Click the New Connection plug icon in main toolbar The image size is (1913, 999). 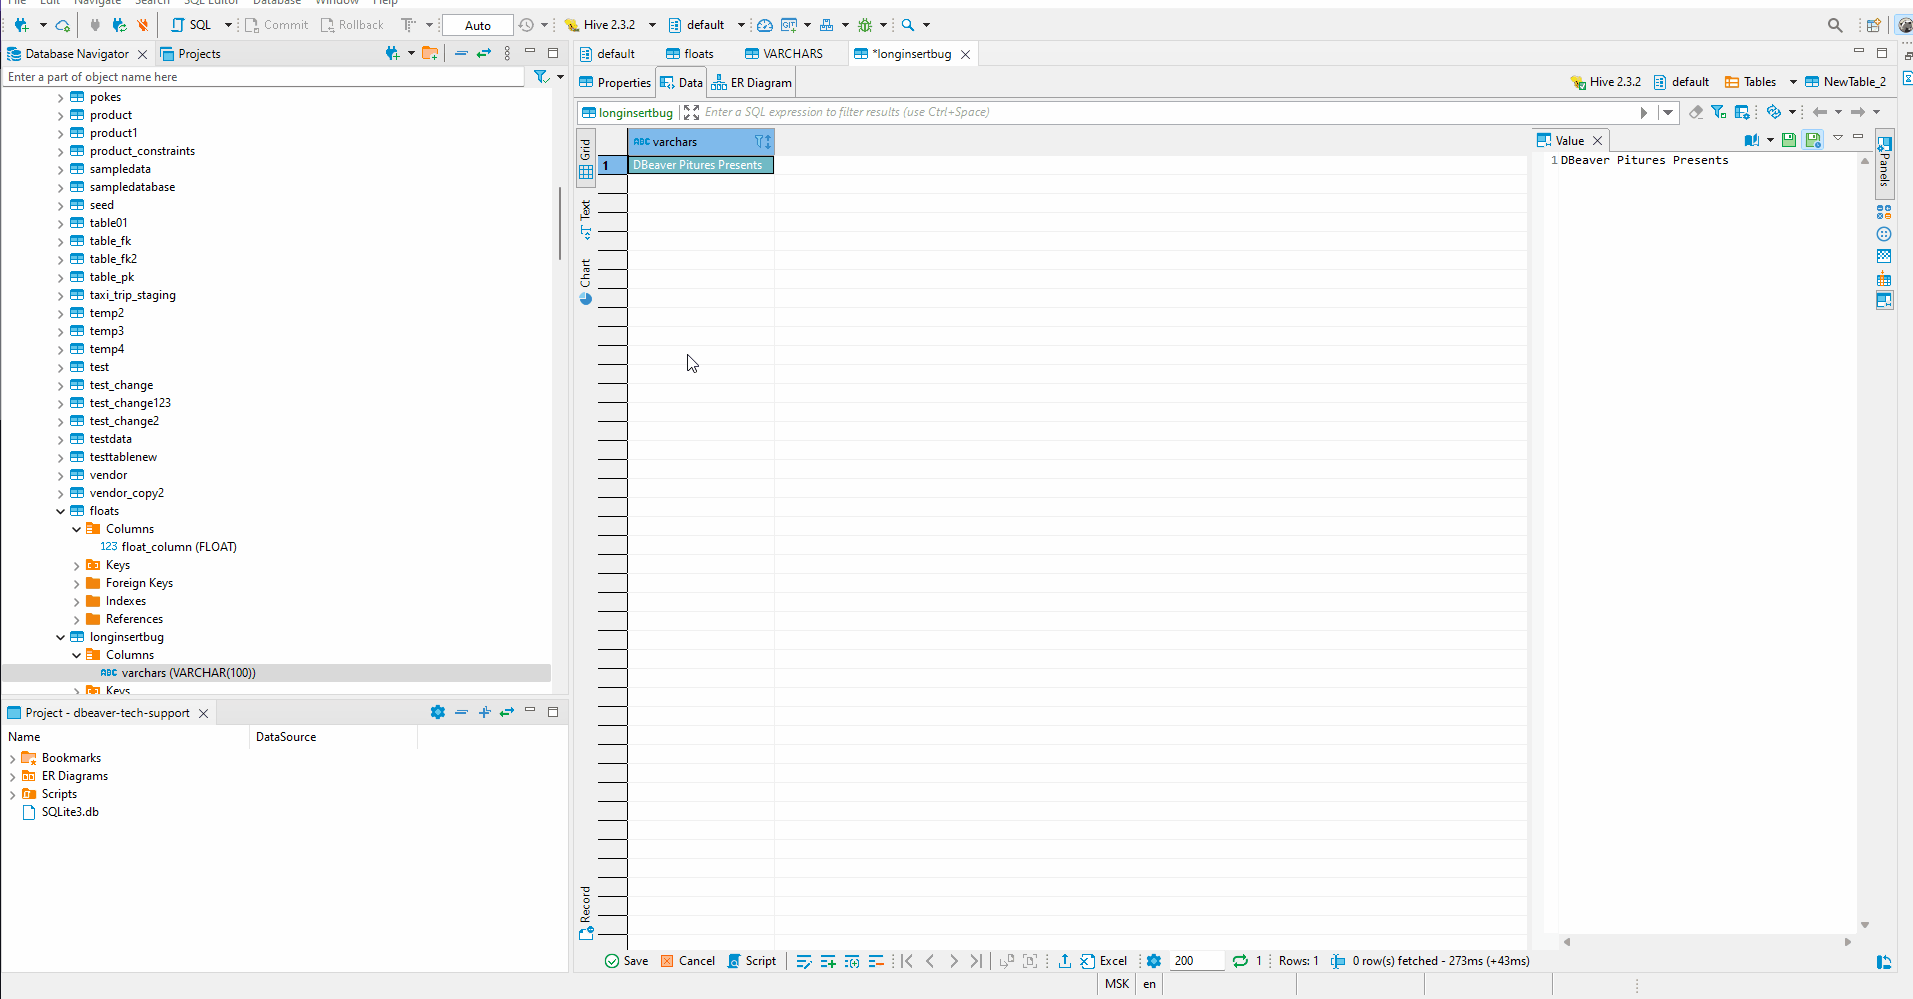click(x=21, y=25)
